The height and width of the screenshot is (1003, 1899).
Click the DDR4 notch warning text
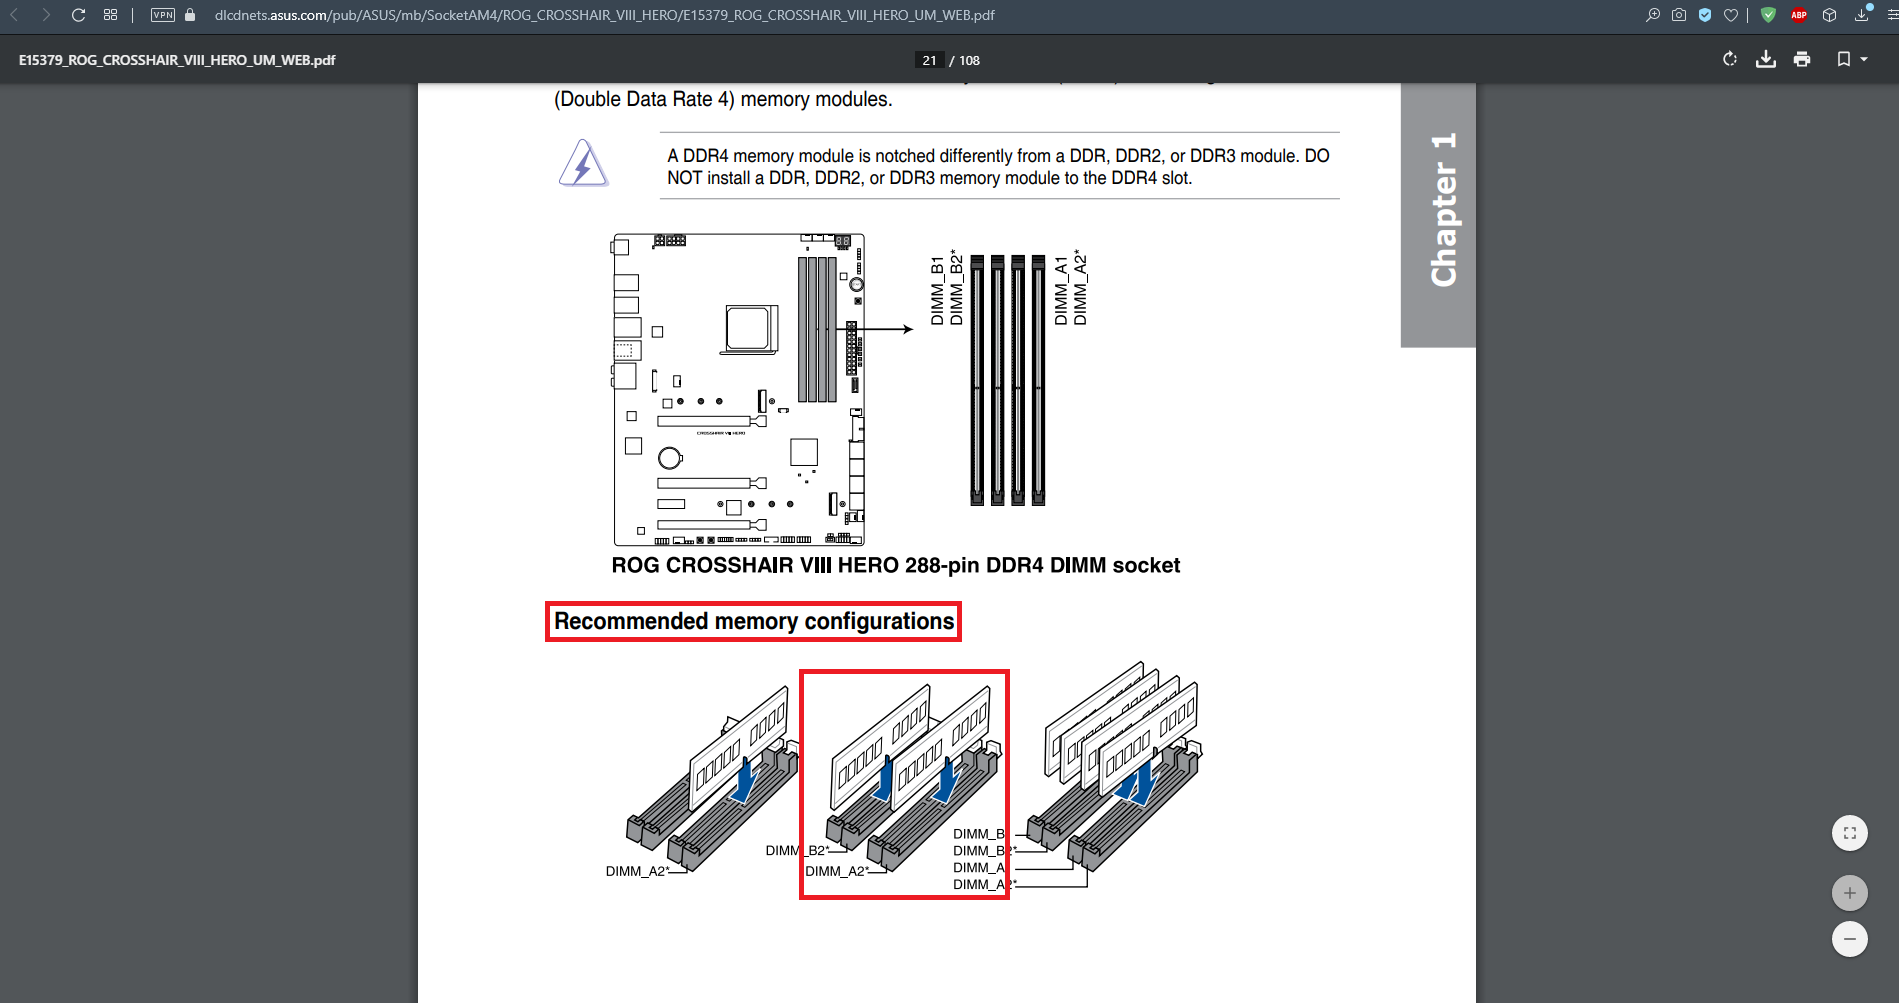pos(998,167)
